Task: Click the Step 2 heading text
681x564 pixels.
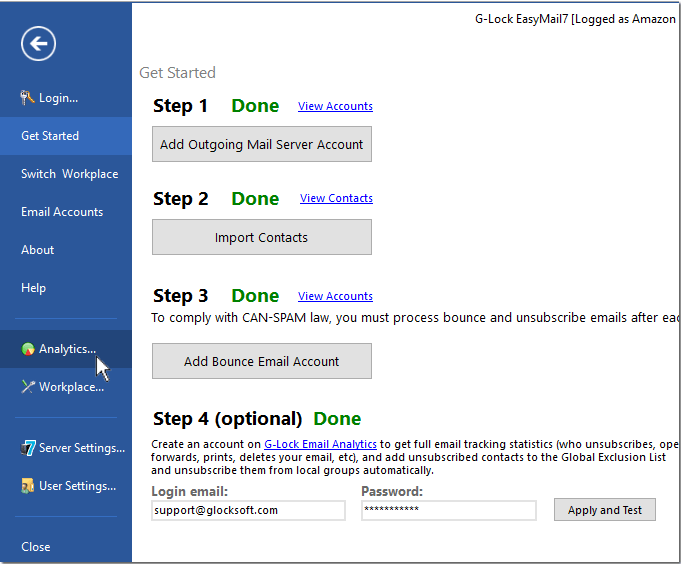Action: coord(181,199)
